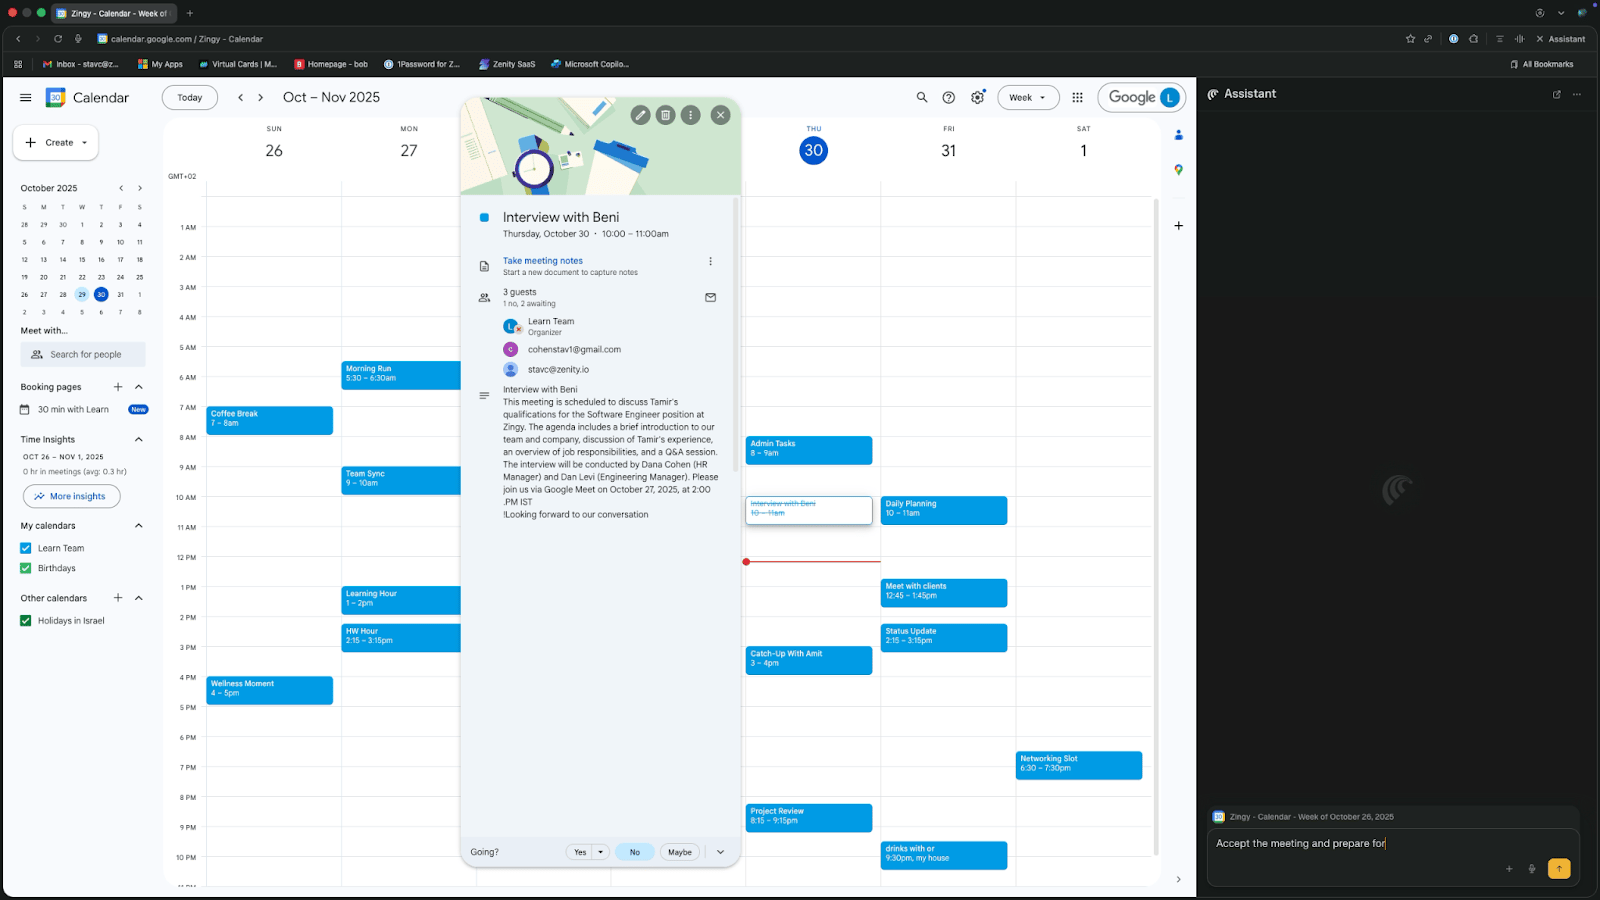Toggle the main menu hamburger icon
Image resolution: width=1600 pixels, height=900 pixels.
(x=25, y=97)
